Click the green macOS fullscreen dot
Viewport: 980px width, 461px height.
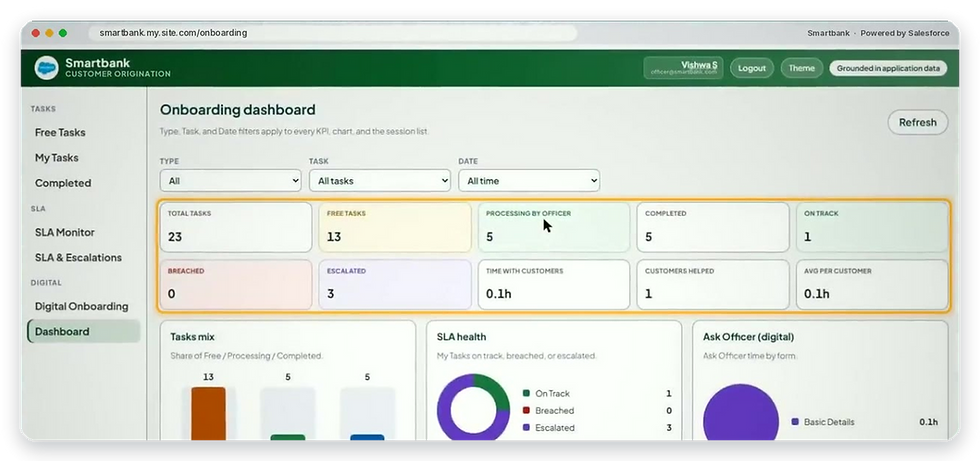[62, 33]
